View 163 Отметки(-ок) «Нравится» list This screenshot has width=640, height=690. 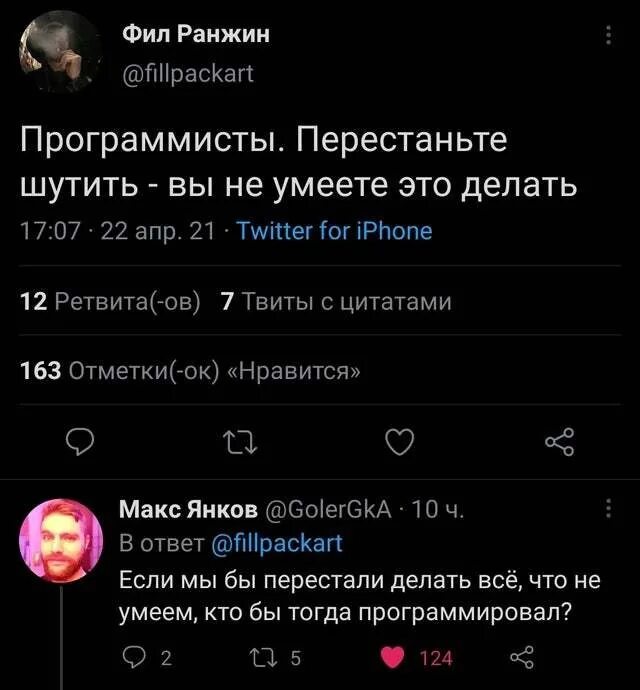click(192, 371)
